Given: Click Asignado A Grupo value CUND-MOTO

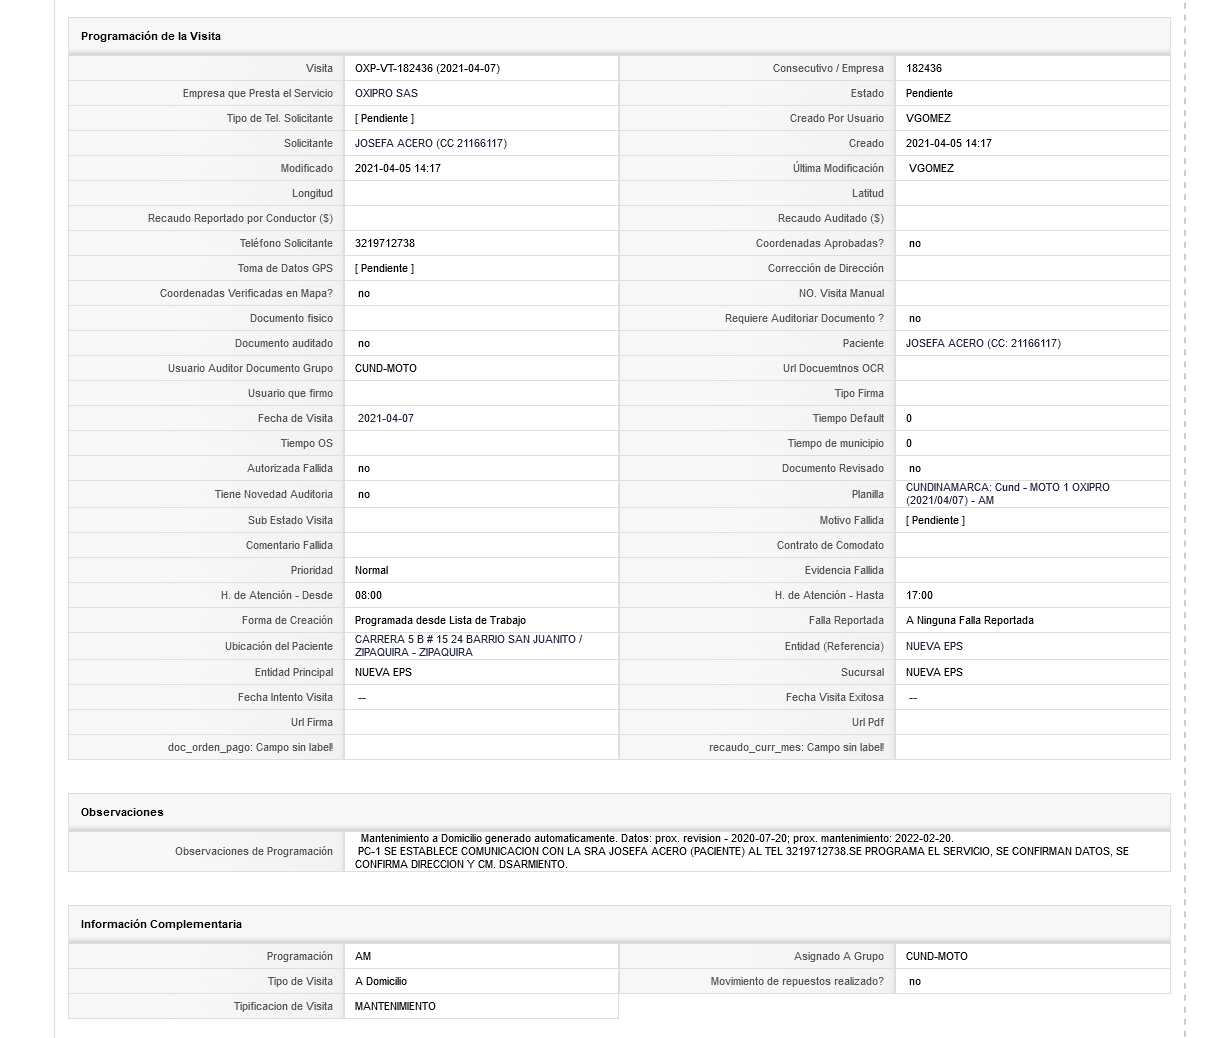Looking at the screenshot, I should pyautogui.click(x=937, y=956).
